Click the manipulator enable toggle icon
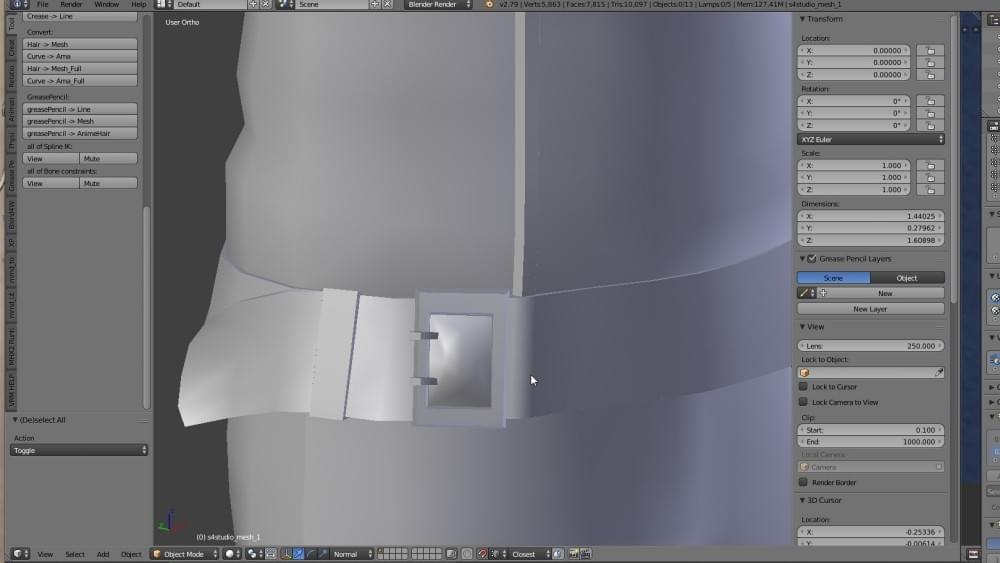The image size is (1000, 563). [x=284, y=554]
